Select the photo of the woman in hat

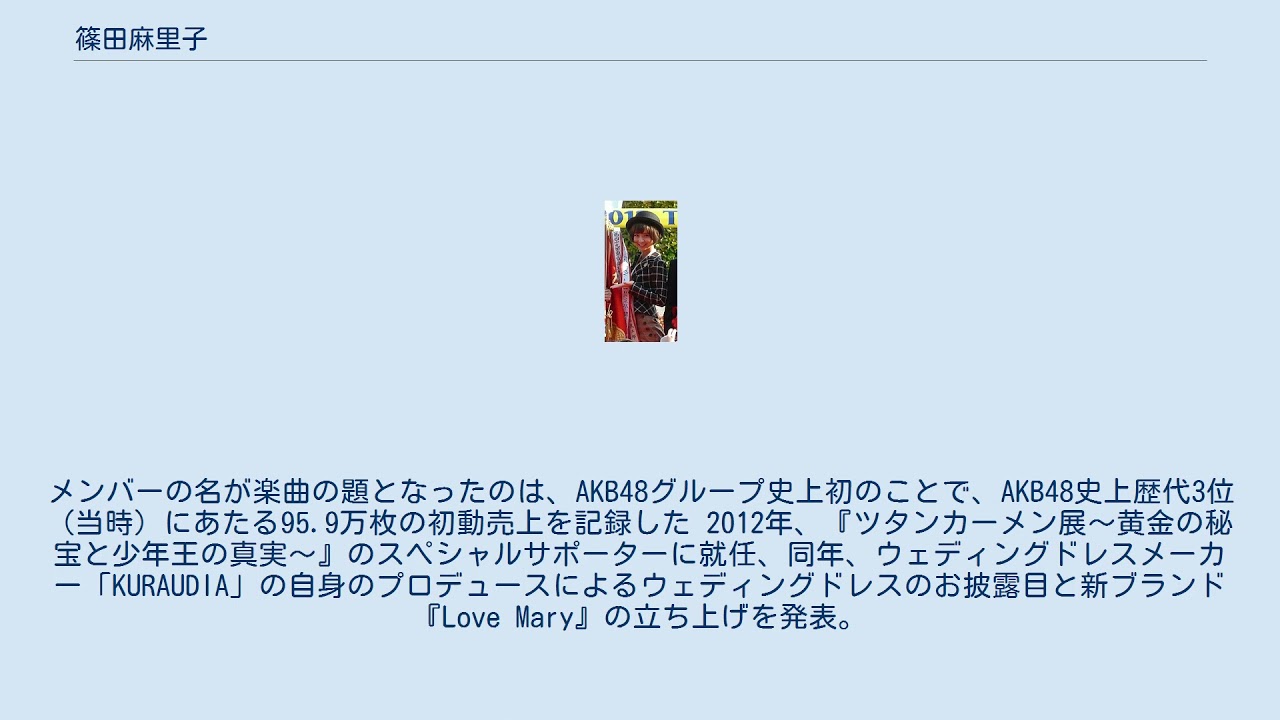641,271
